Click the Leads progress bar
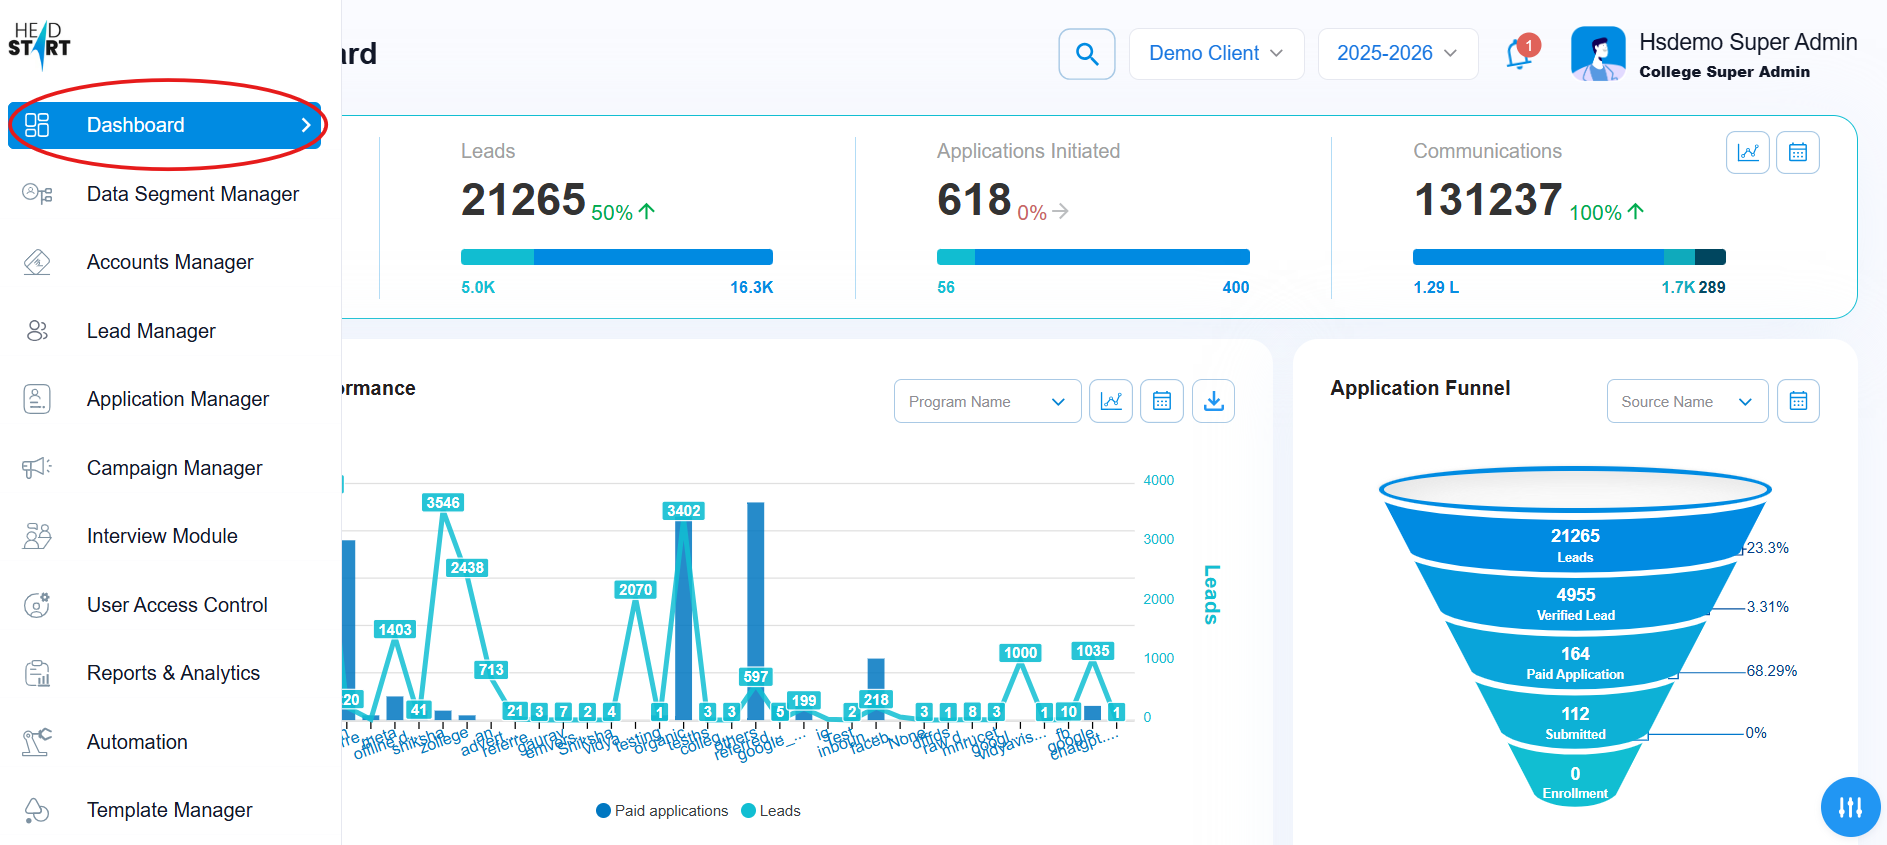This screenshot has width=1887, height=845. 616,257
